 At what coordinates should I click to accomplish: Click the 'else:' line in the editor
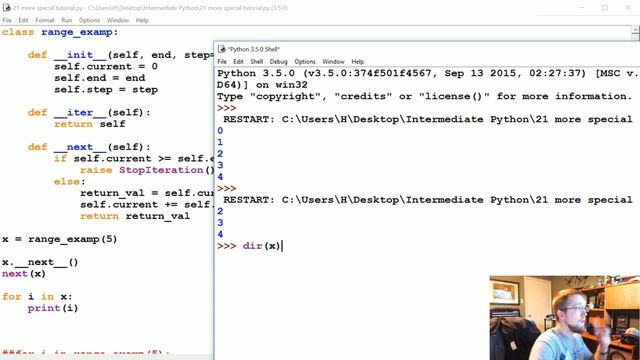tap(69, 181)
